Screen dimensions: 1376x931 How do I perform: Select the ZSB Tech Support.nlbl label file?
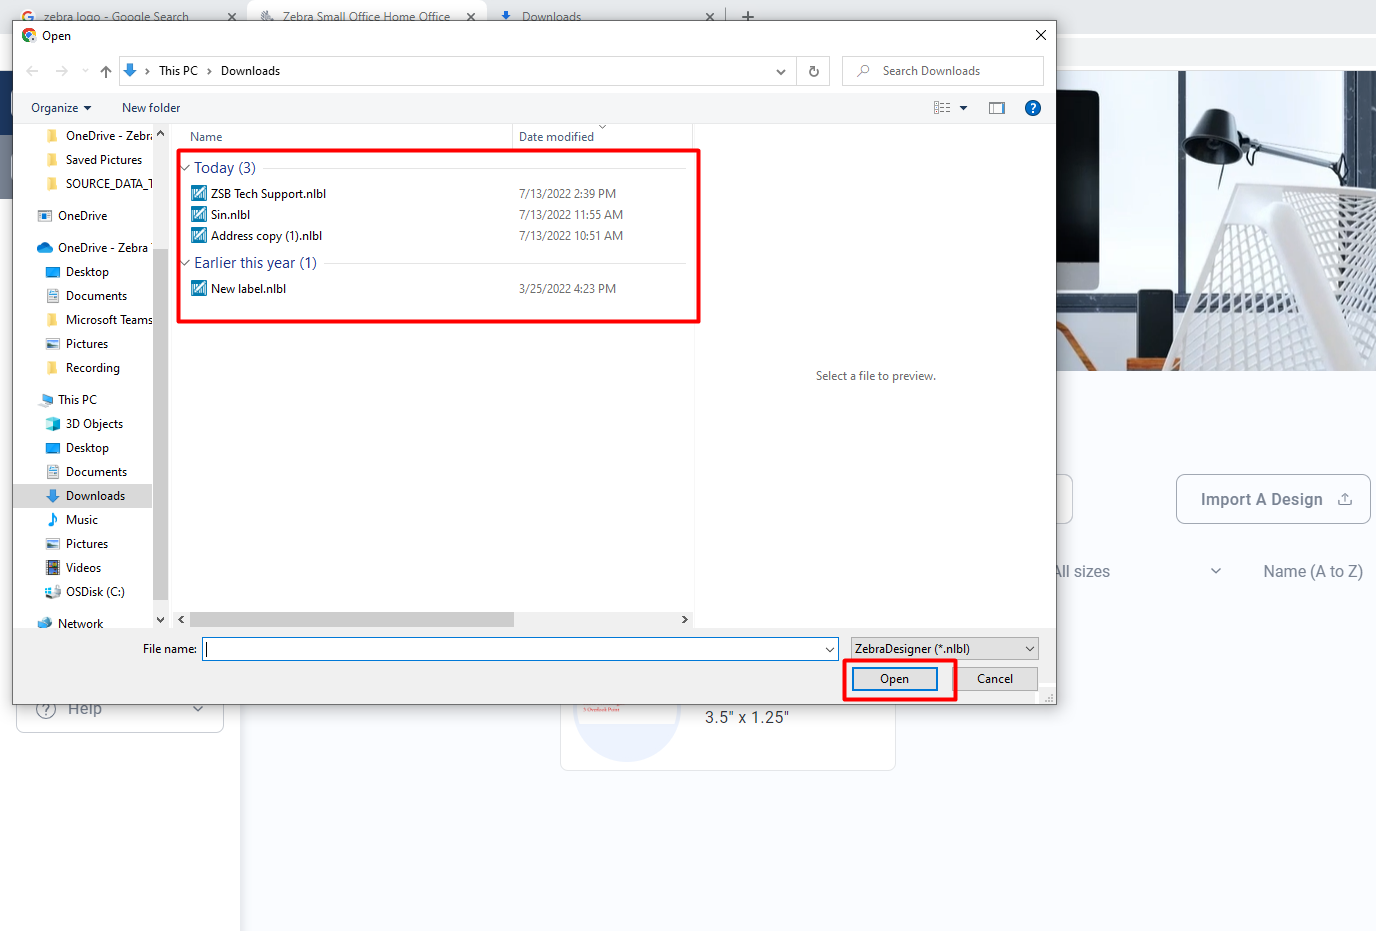(266, 193)
